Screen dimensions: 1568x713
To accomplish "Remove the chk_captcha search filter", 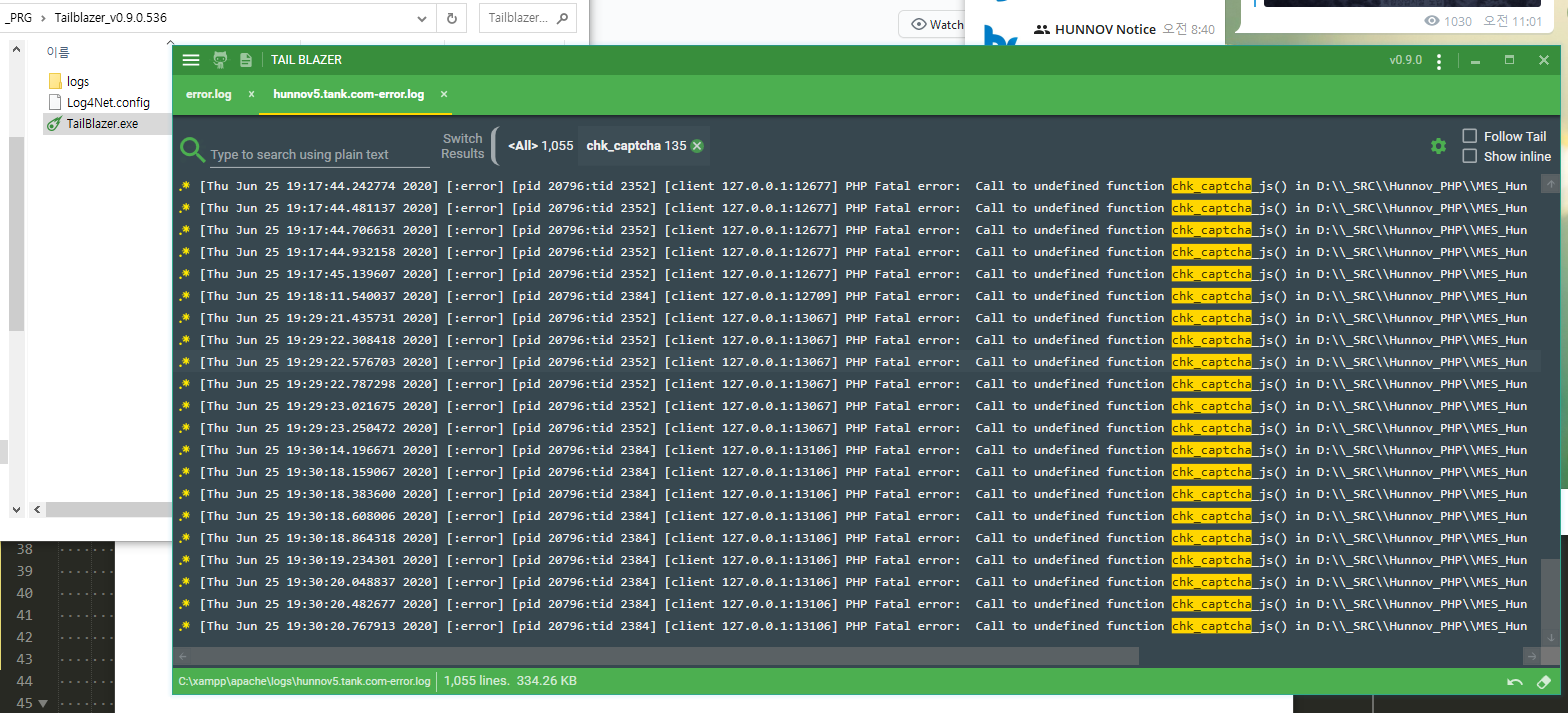I will (697, 146).
